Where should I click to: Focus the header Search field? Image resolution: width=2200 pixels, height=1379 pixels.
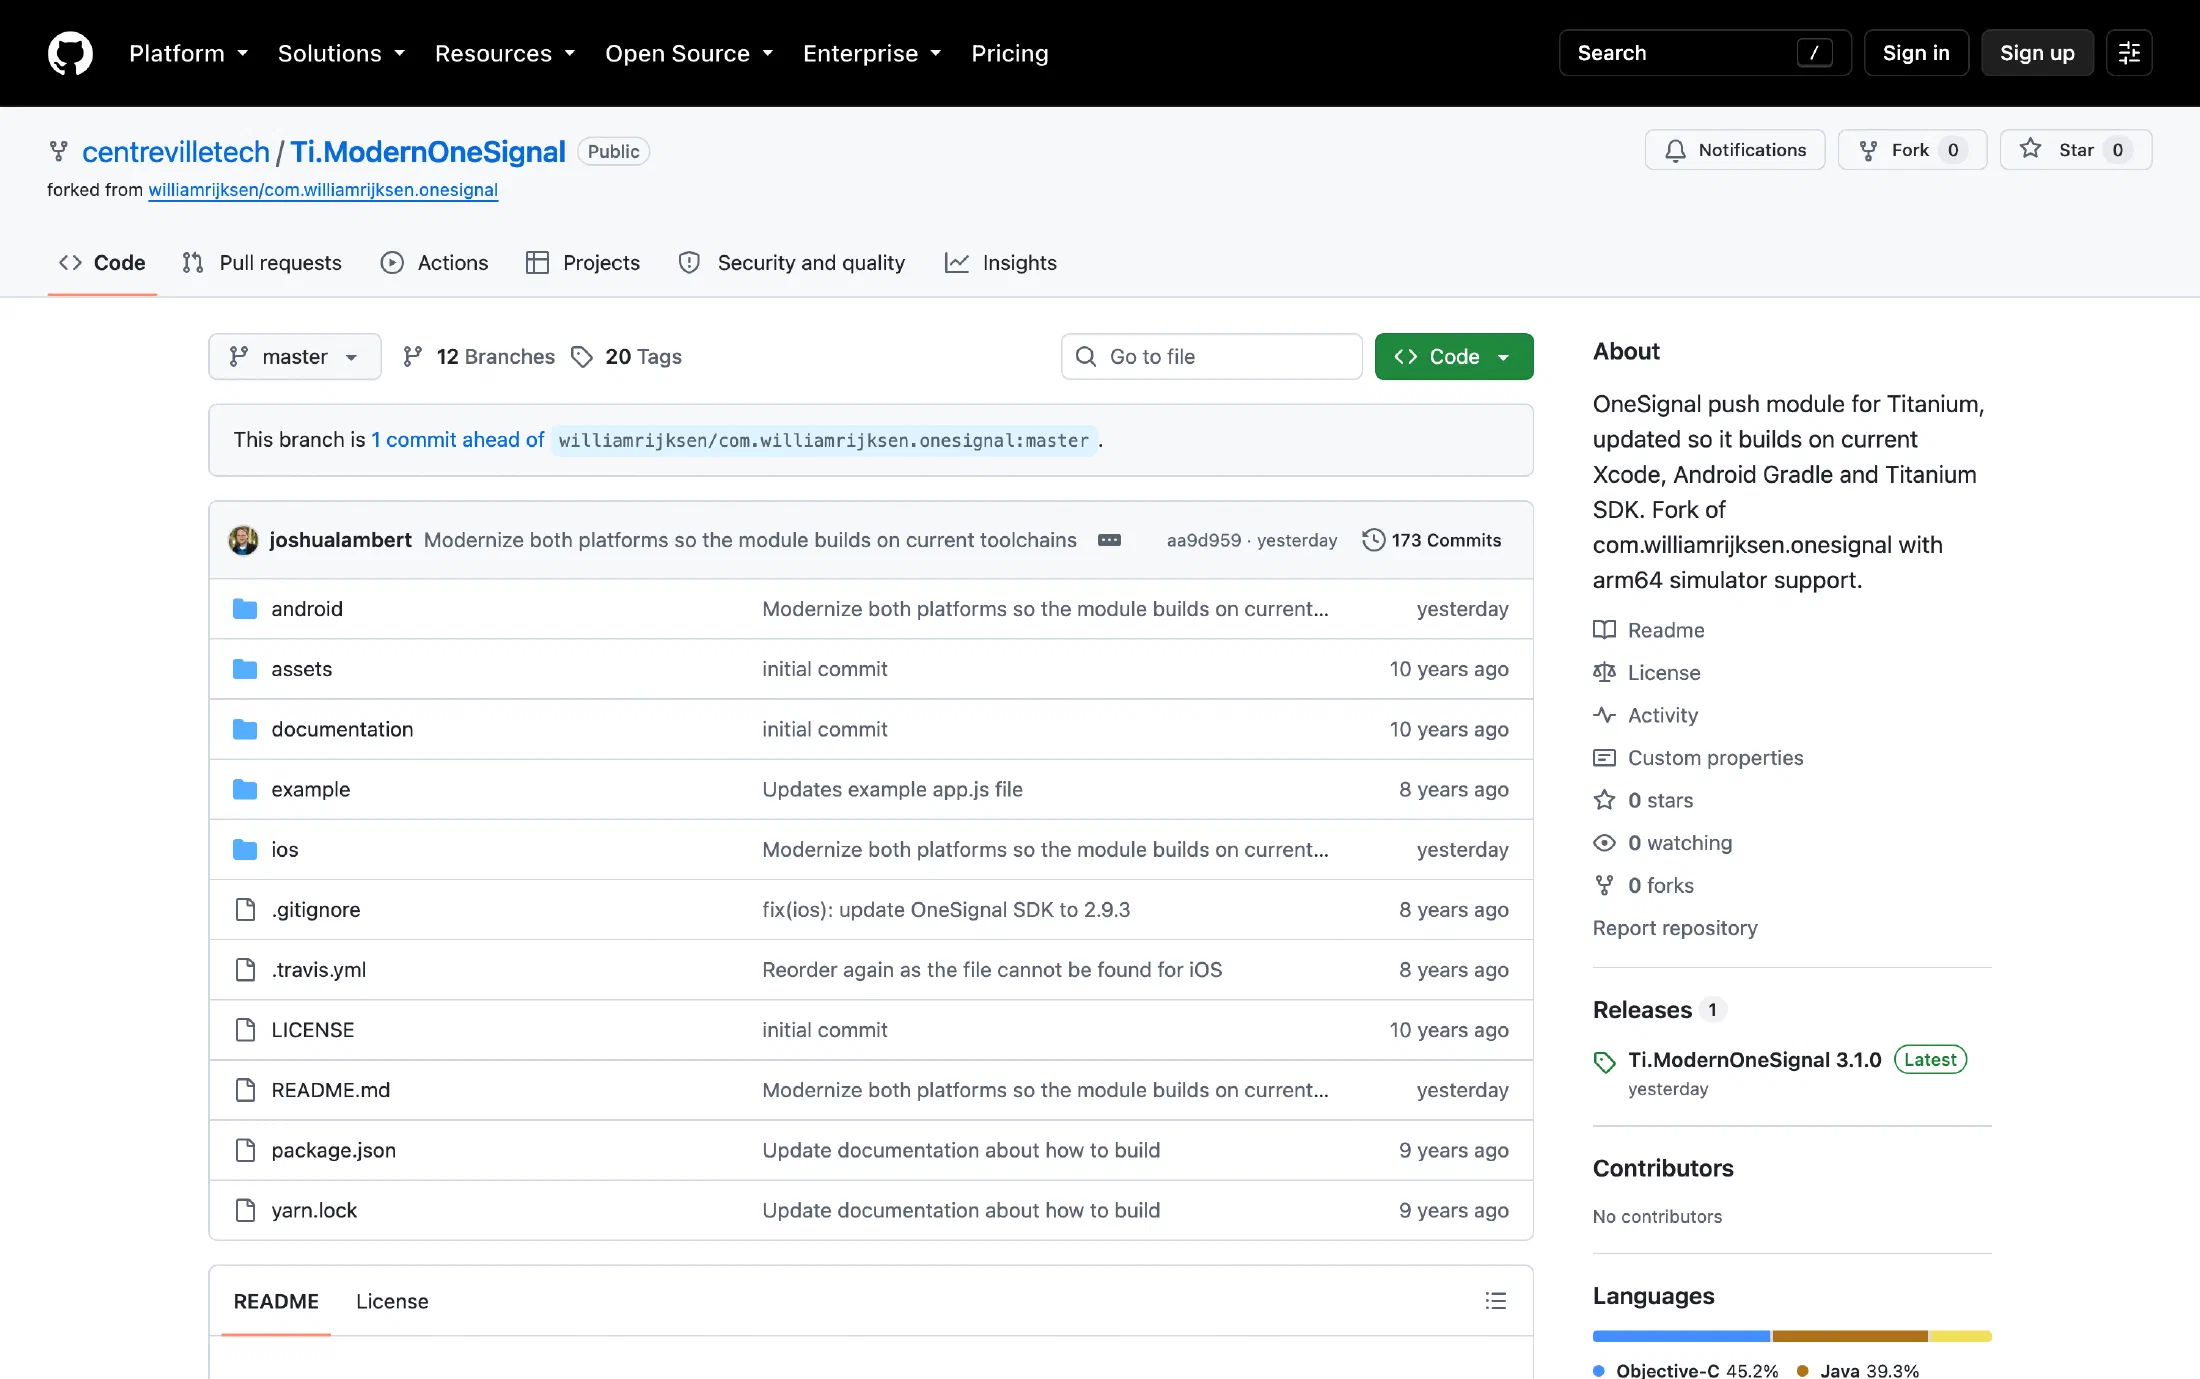point(1705,53)
